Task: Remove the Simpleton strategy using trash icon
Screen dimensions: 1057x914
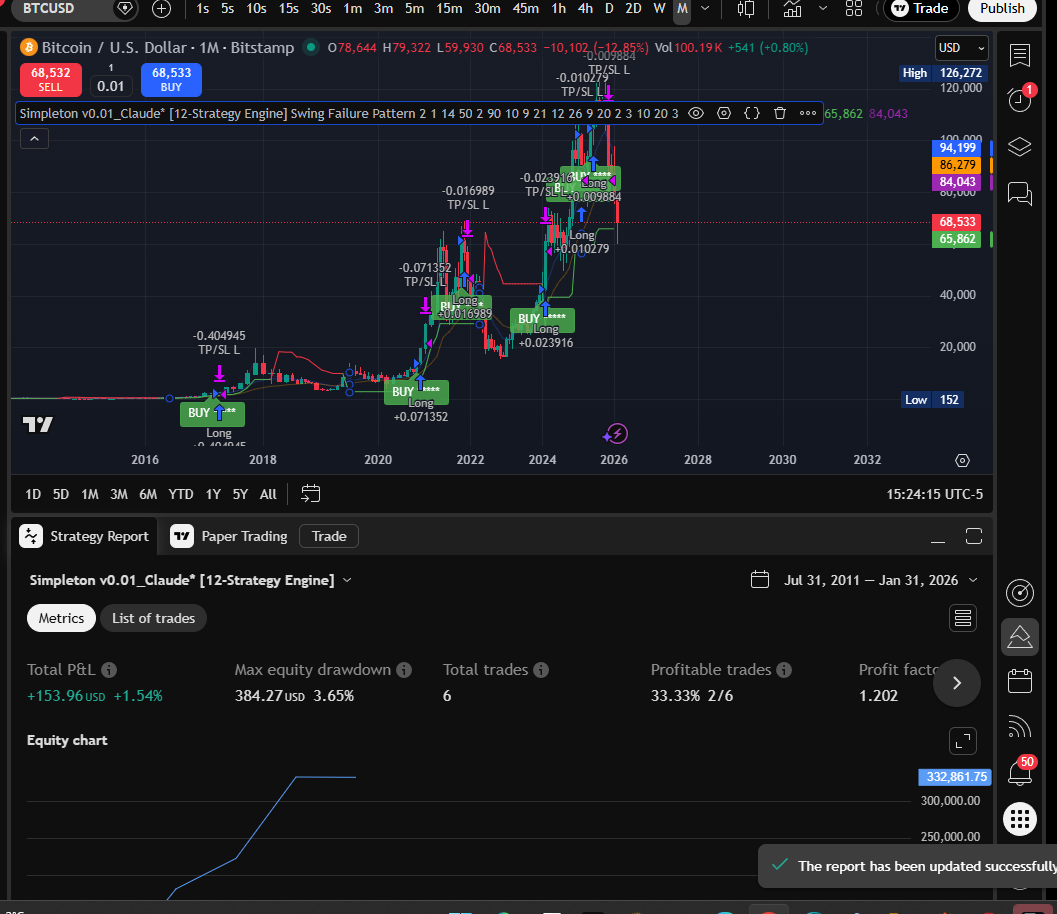Action: point(780,113)
